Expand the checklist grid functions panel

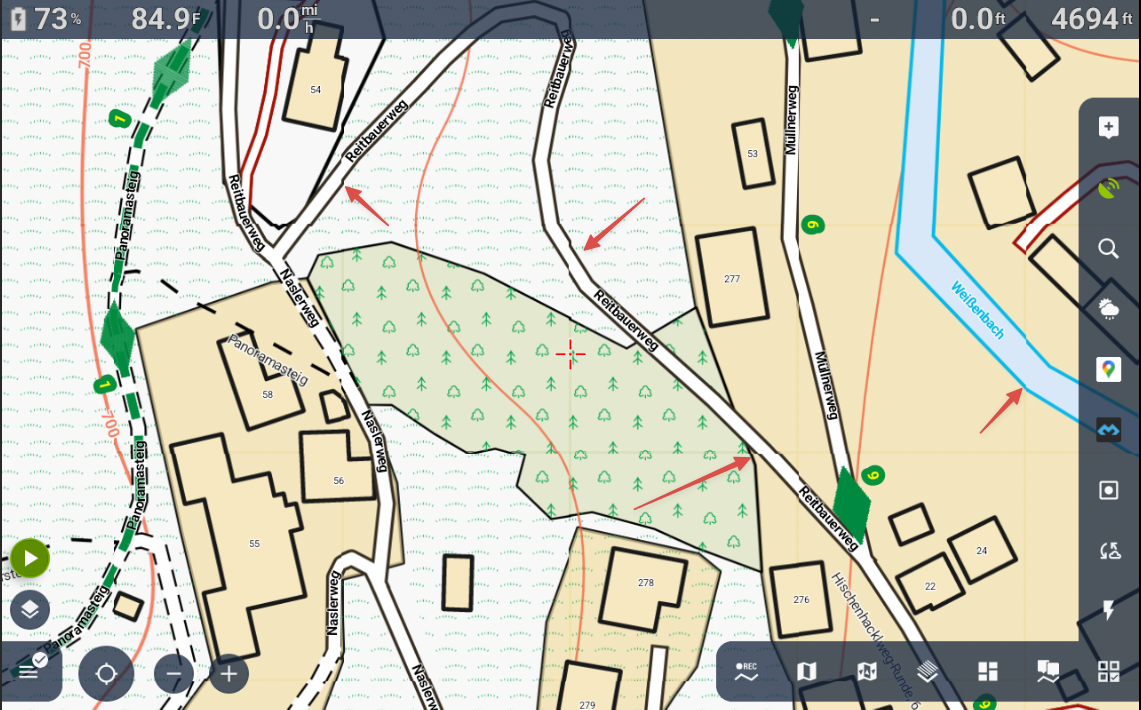point(1108,672)
